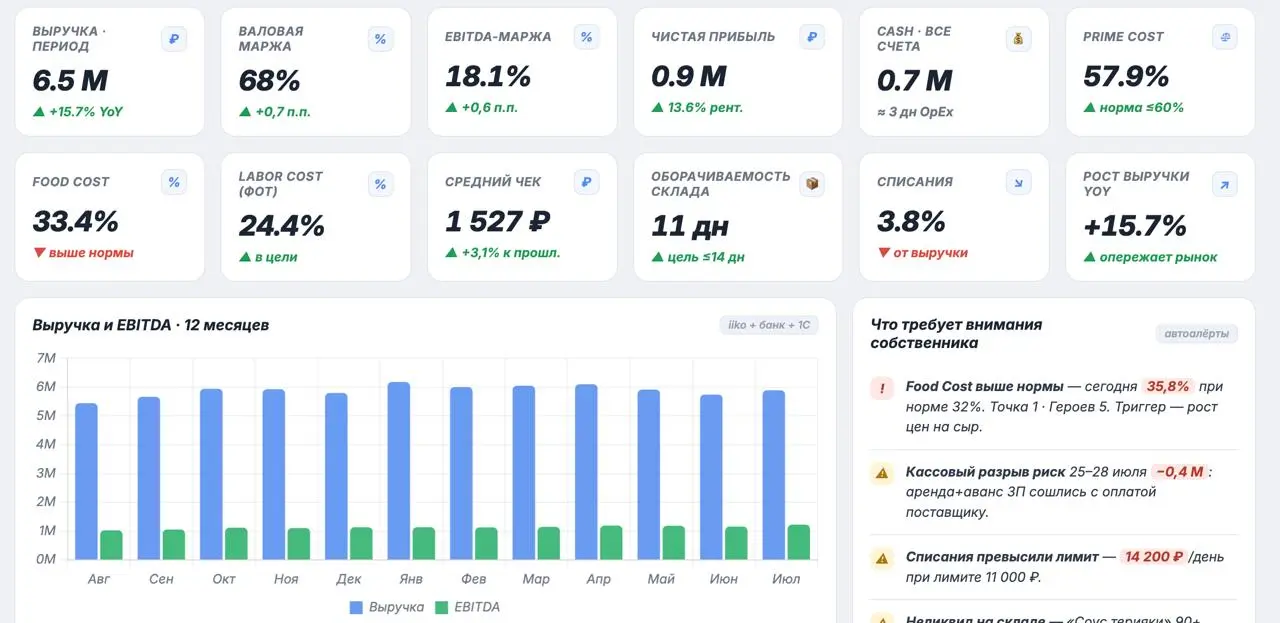Click the выше нормы red label
Image resolution: width=1280 pixels, height=623 pixels.
[83, 253]
